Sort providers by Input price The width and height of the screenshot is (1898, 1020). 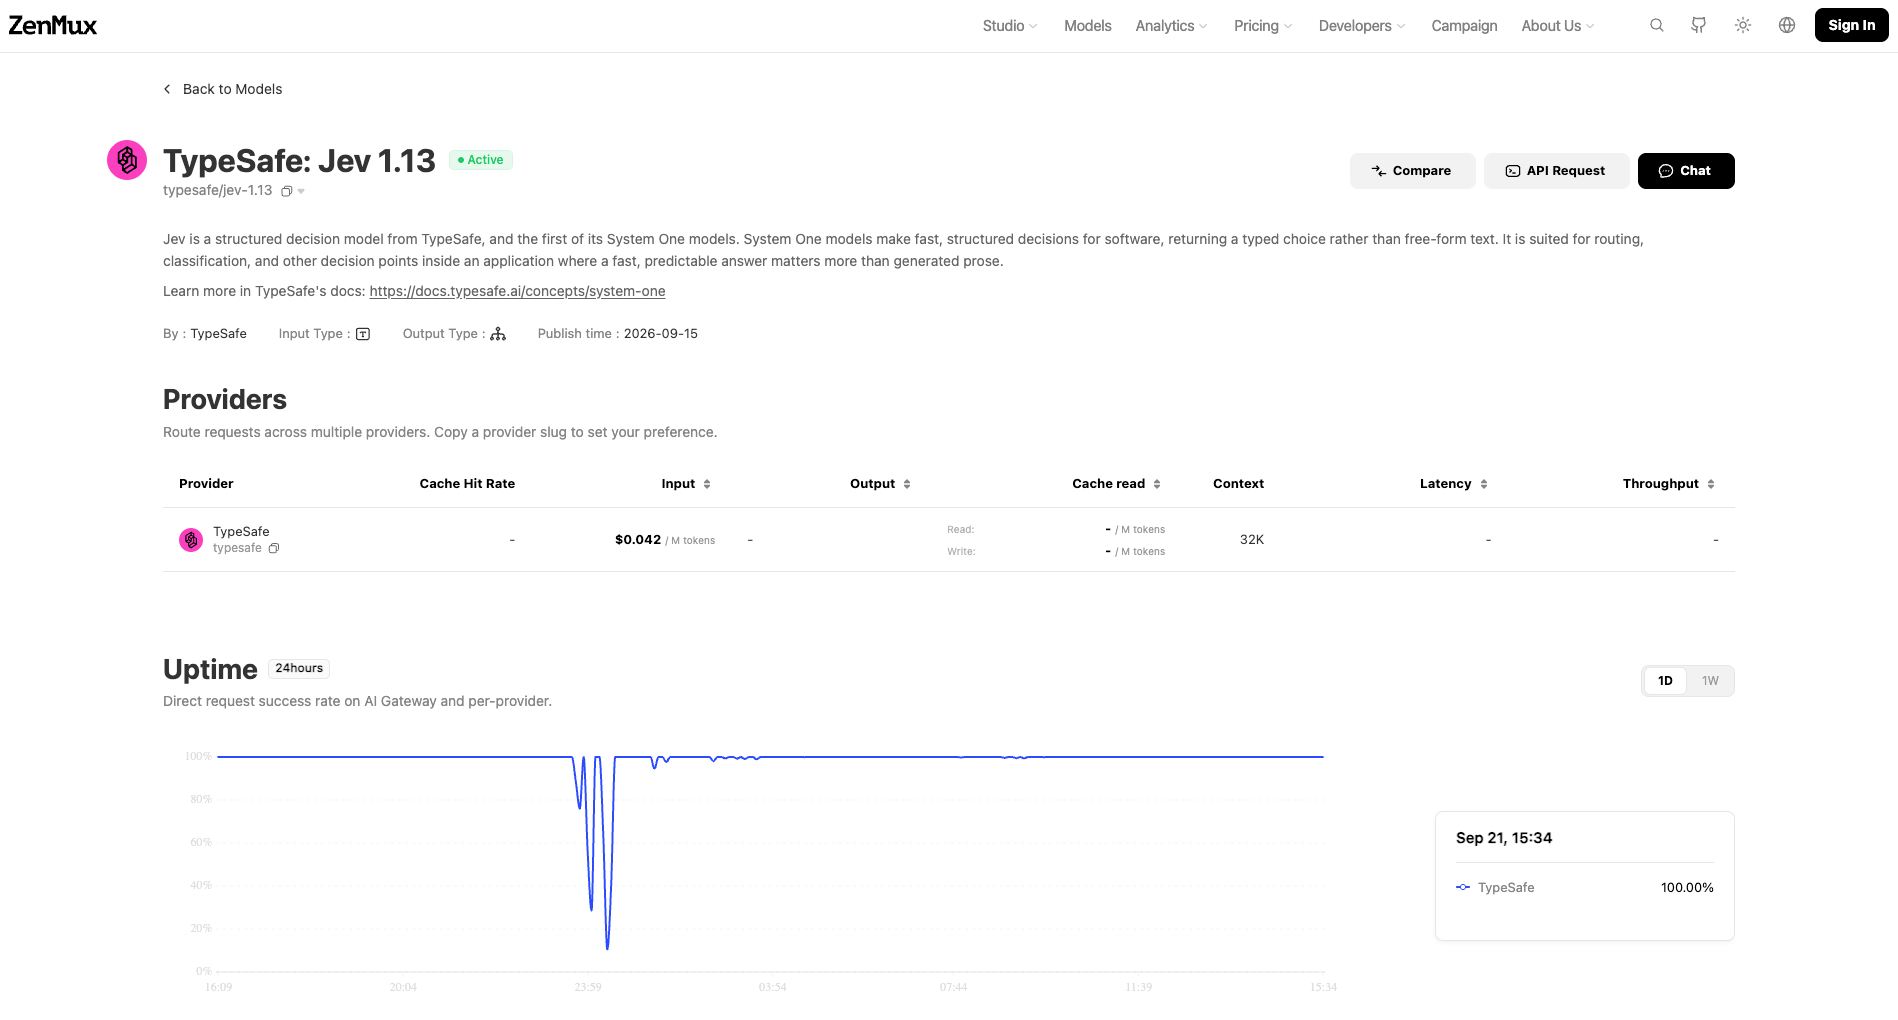[x=707, y=484]
